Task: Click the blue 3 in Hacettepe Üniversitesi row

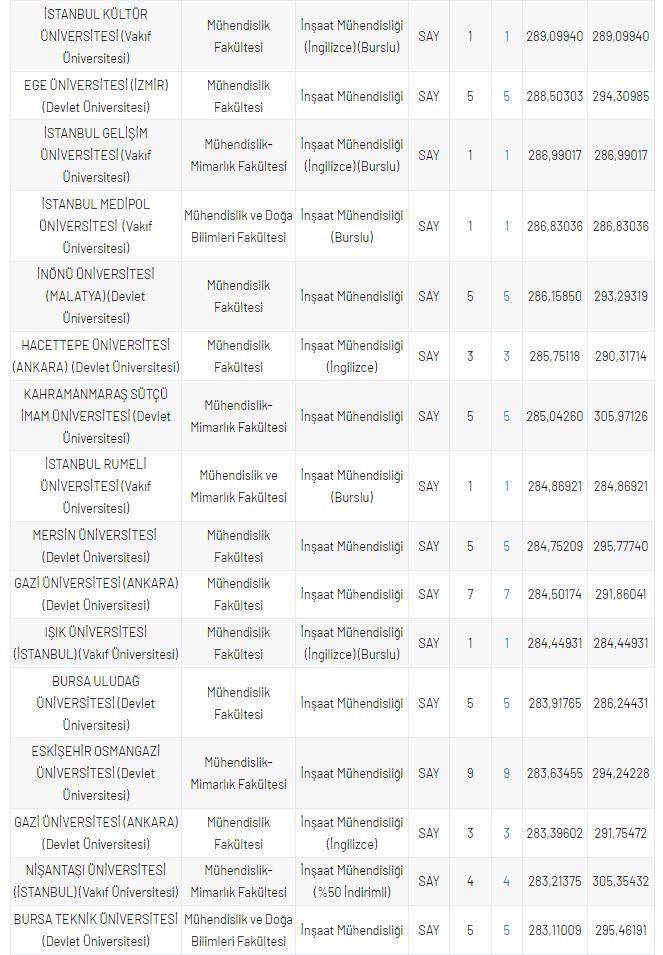Action: (506, 356)
